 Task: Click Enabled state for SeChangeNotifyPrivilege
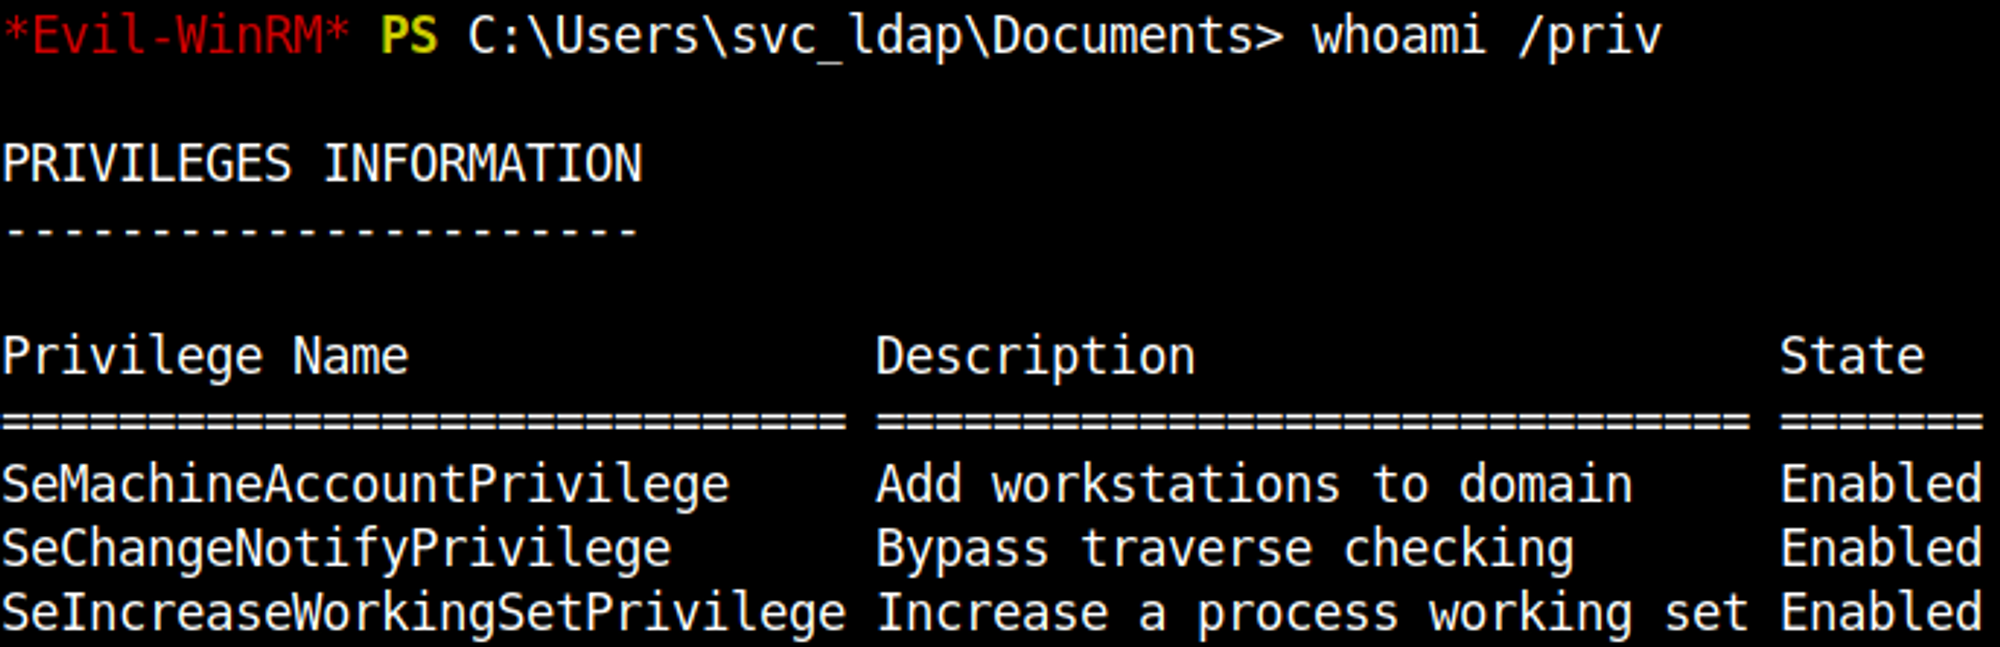pyautogui.click(x=1881, y=549)
